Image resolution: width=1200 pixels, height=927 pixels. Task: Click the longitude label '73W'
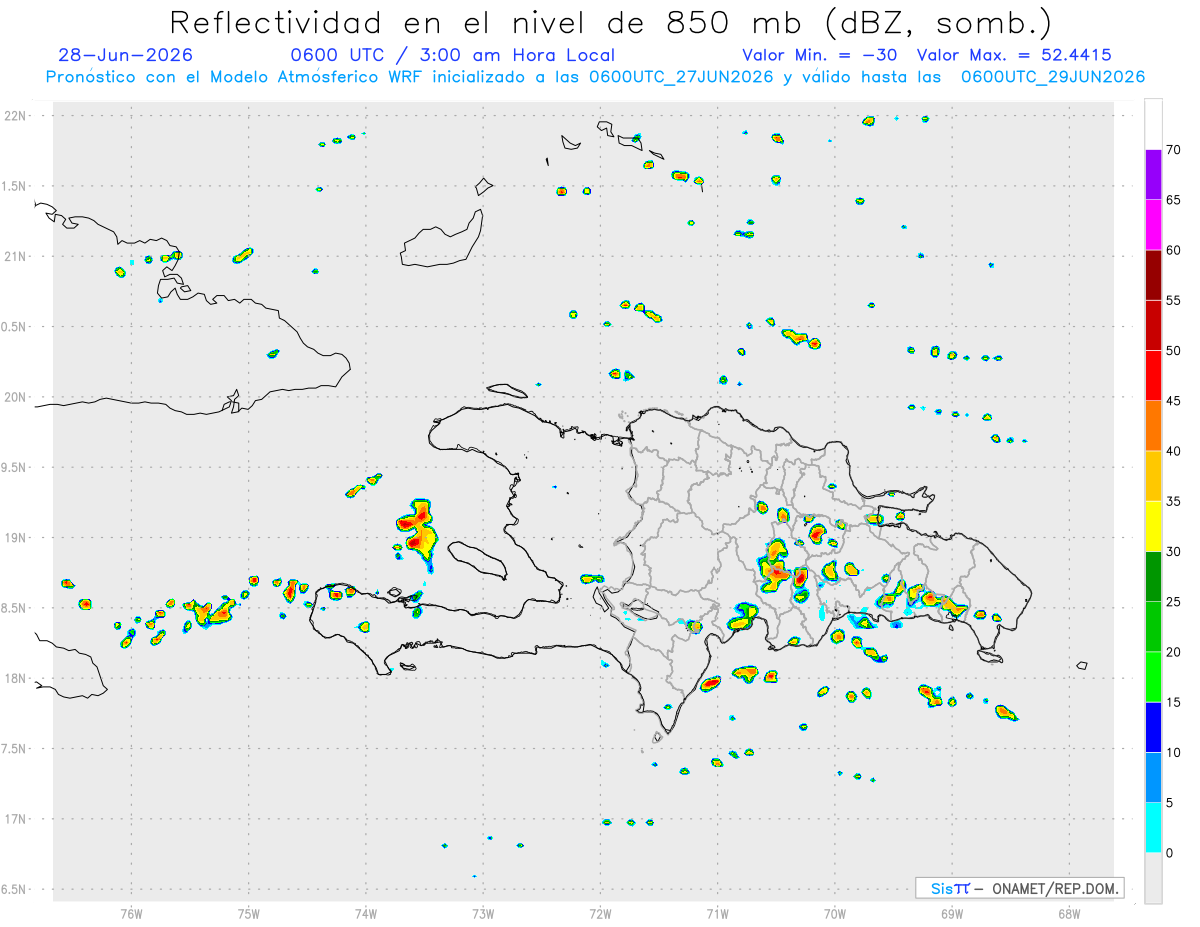483,913
